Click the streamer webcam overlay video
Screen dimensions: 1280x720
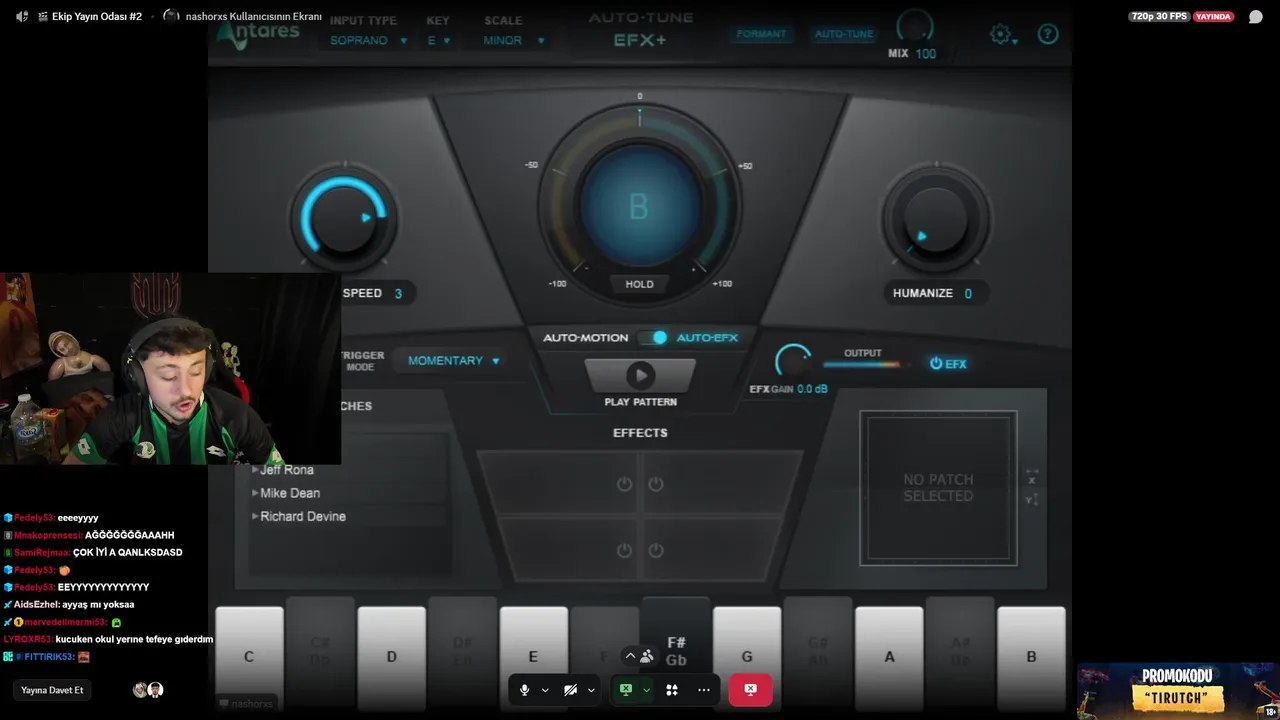[x=170, y=369]
